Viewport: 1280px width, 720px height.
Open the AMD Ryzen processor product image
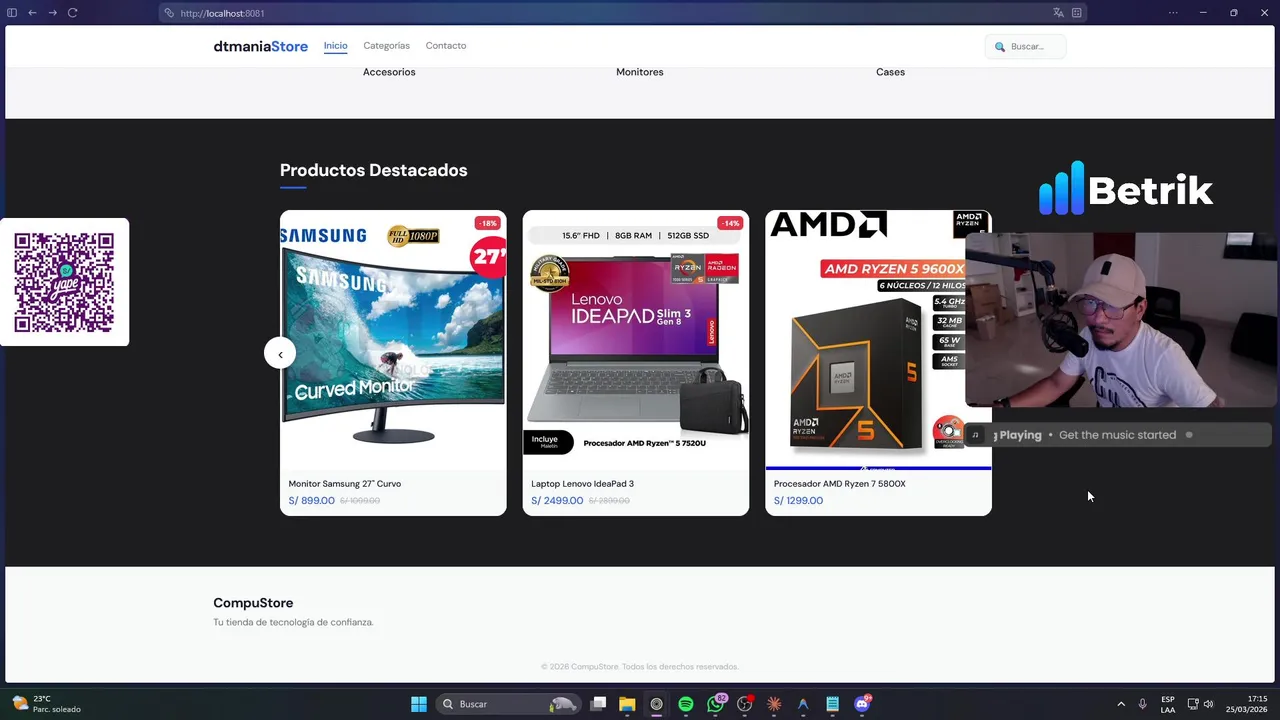[878, 340]
